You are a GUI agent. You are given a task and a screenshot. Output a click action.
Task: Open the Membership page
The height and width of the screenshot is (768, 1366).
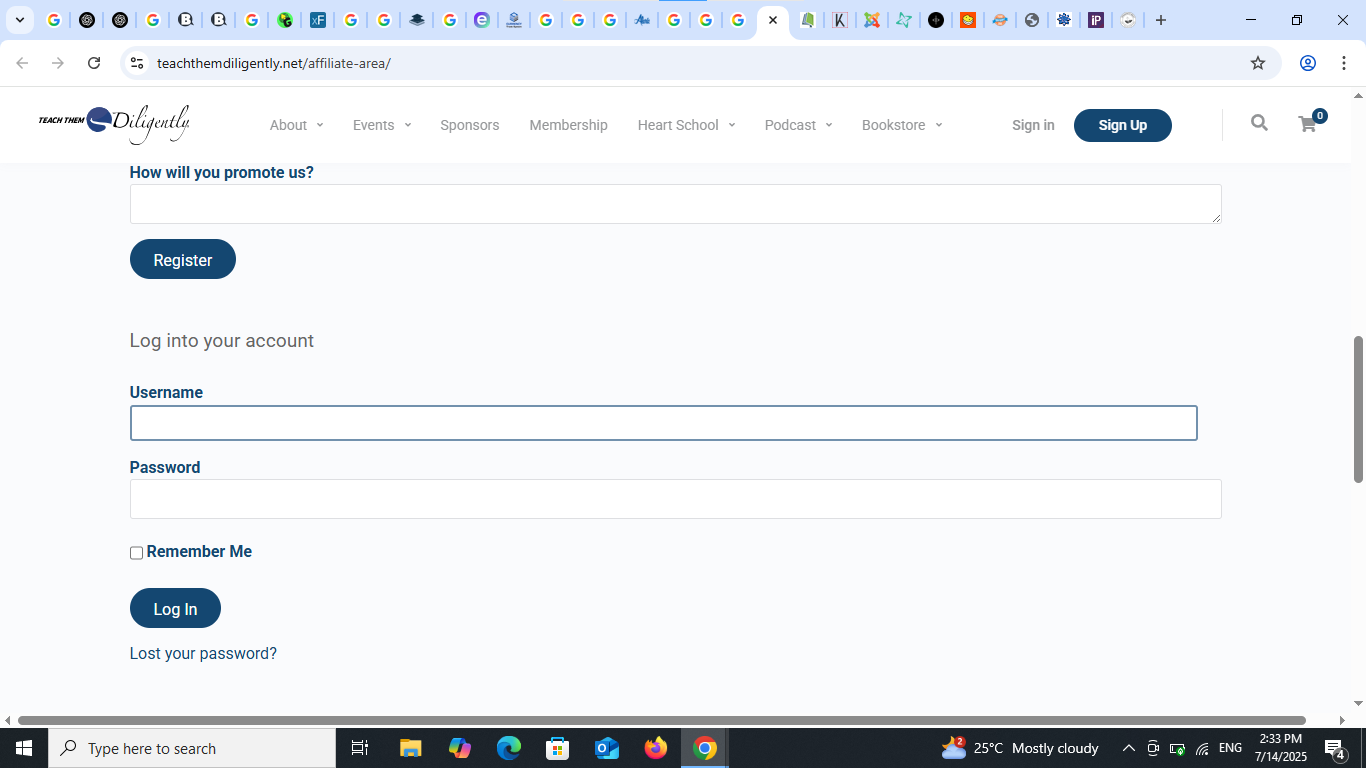[568, 125]
